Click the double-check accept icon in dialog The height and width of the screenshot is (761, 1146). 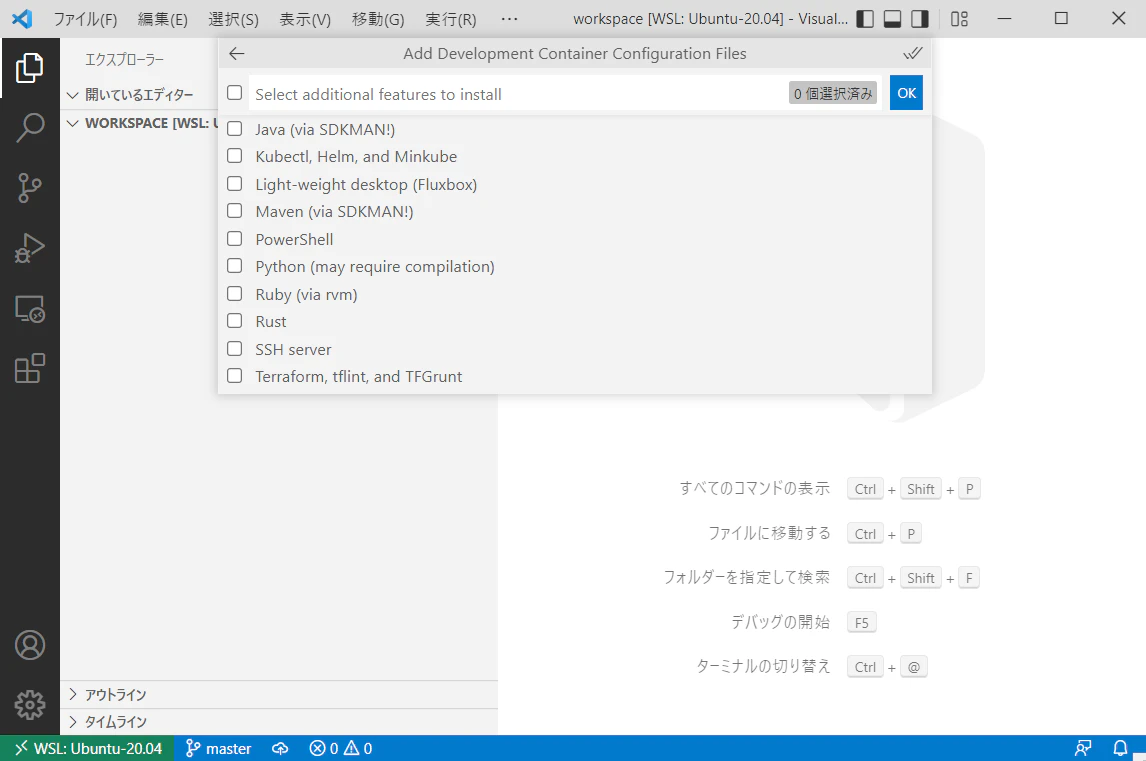pos(912,53)
